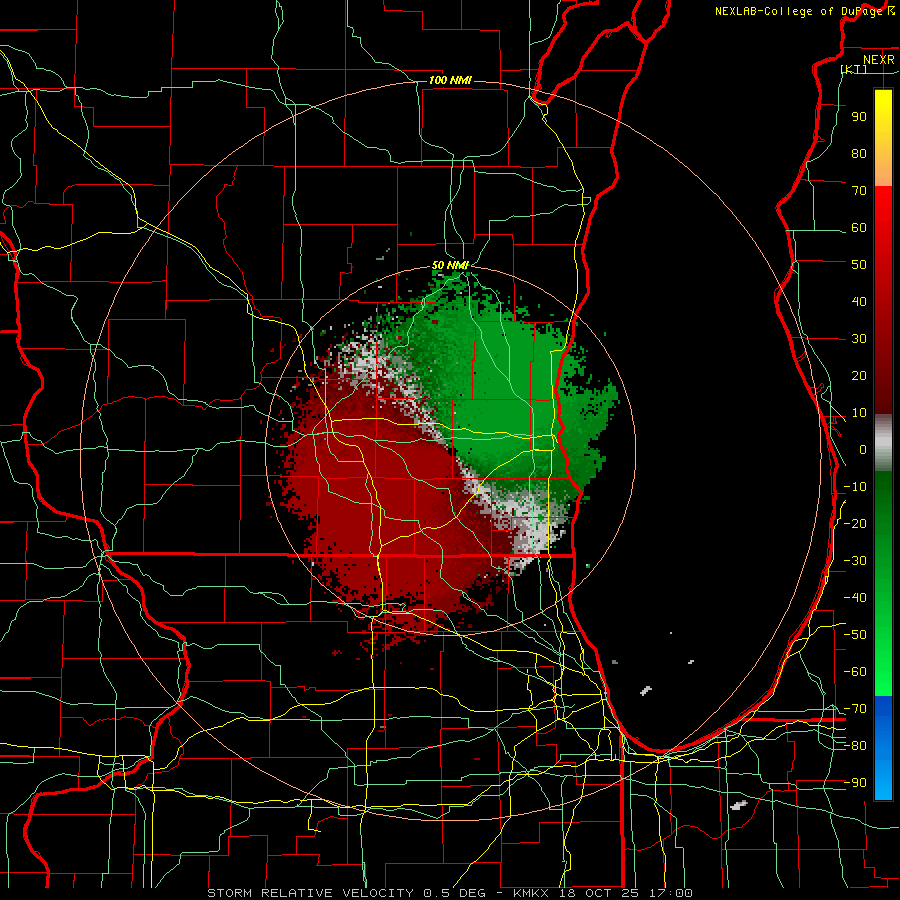Click the positive 30 scale value
This screenshot has height=900, width=900.
point(859,339)
